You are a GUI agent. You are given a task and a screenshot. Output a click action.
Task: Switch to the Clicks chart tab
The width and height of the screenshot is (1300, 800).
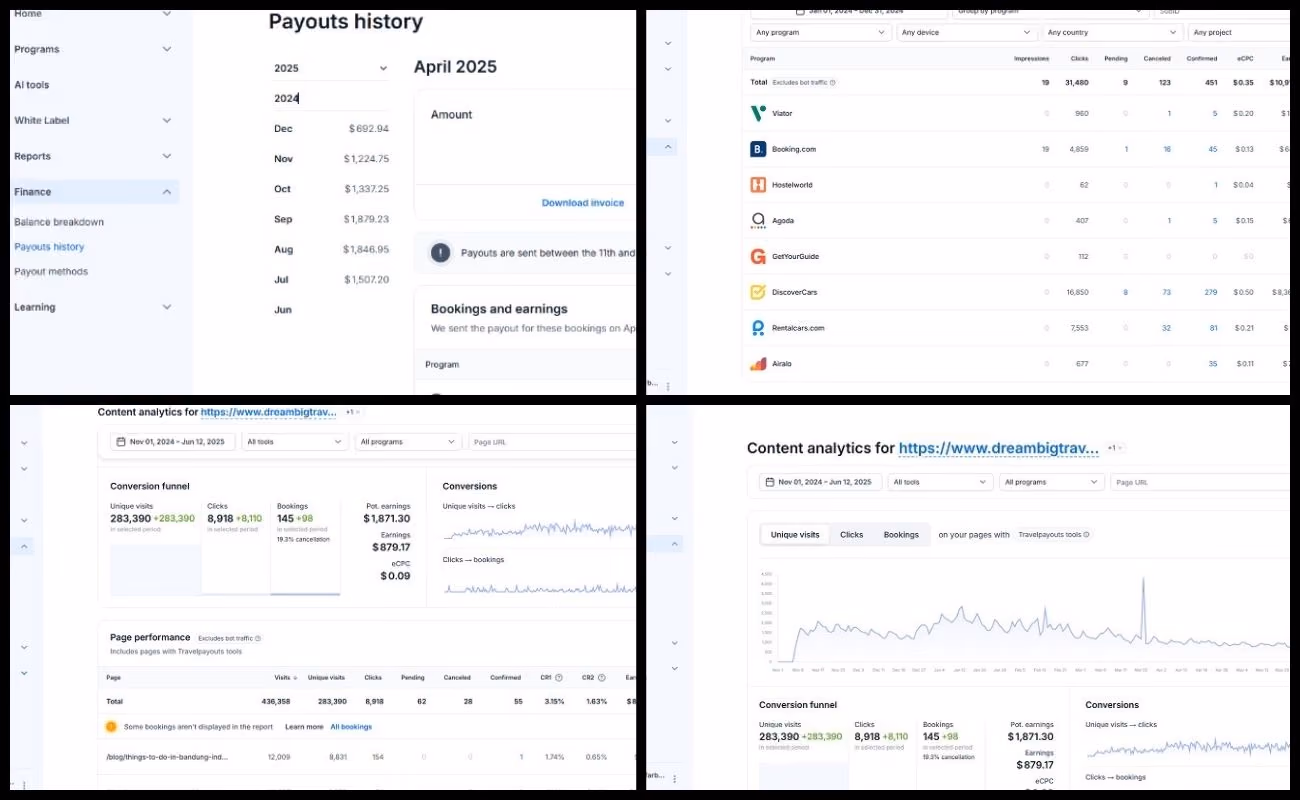click(851, 535)
